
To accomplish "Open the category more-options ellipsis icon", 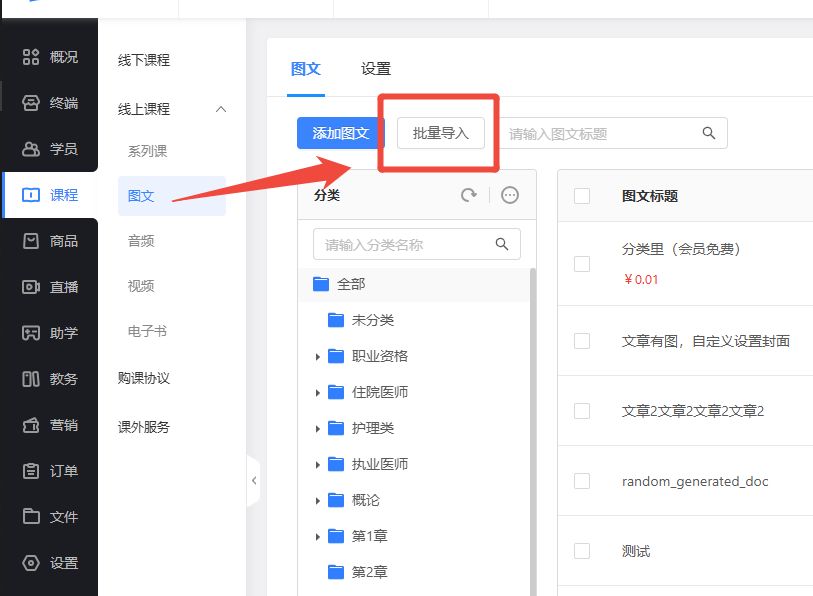I will [x=510, y=195].
